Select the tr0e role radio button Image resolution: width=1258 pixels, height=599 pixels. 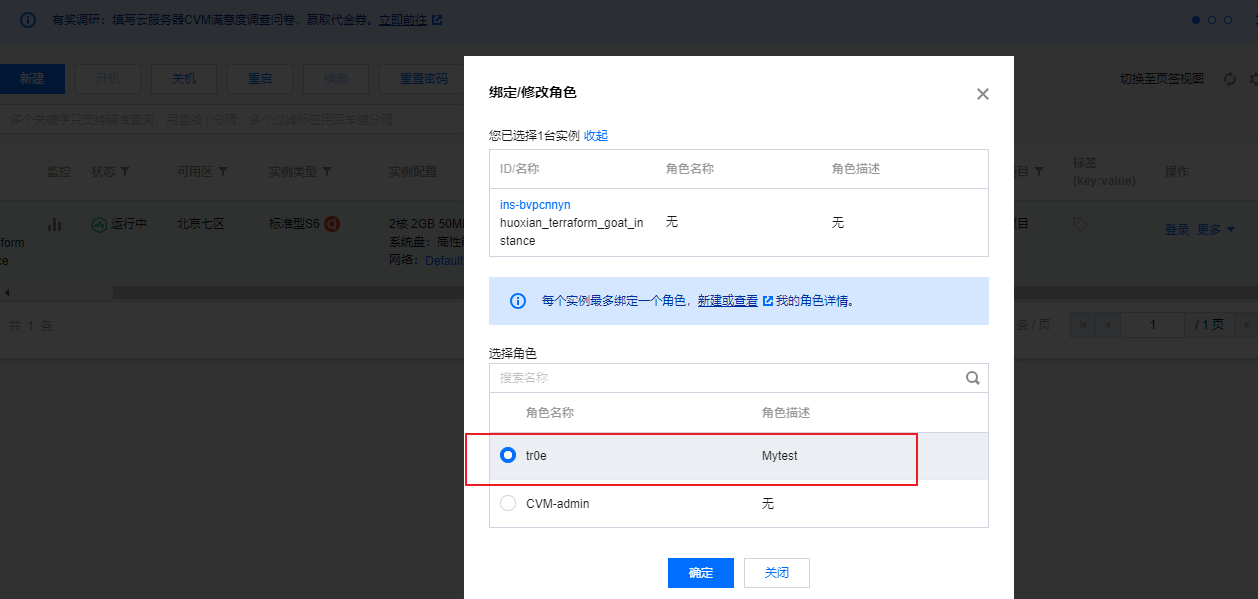pos(508,455)
